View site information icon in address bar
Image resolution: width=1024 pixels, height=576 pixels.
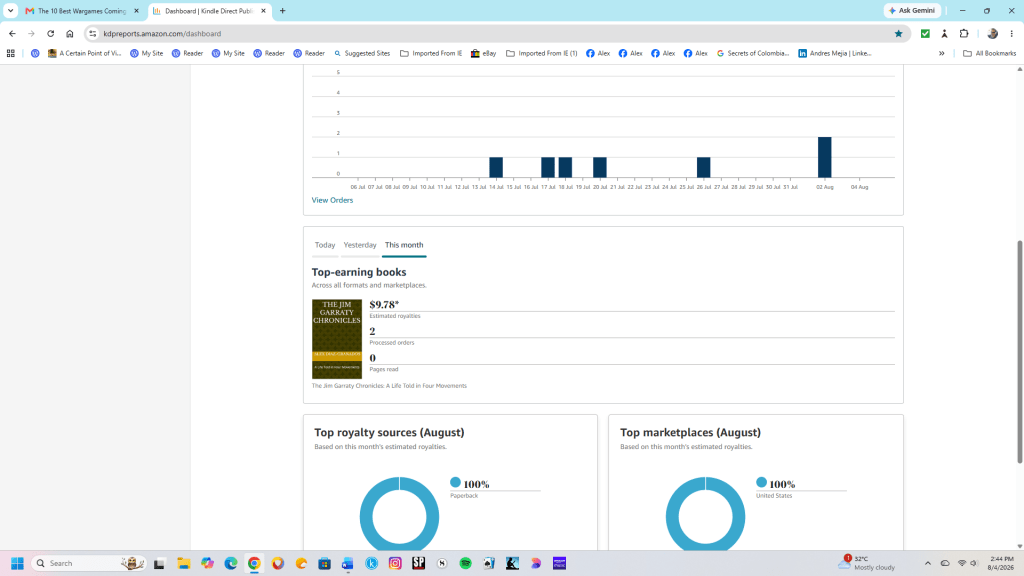coord(93,33)
